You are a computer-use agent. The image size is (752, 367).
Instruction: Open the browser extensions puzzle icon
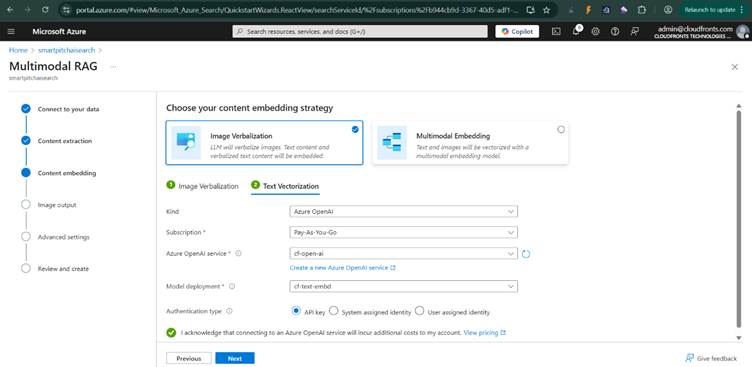point(642,10)
